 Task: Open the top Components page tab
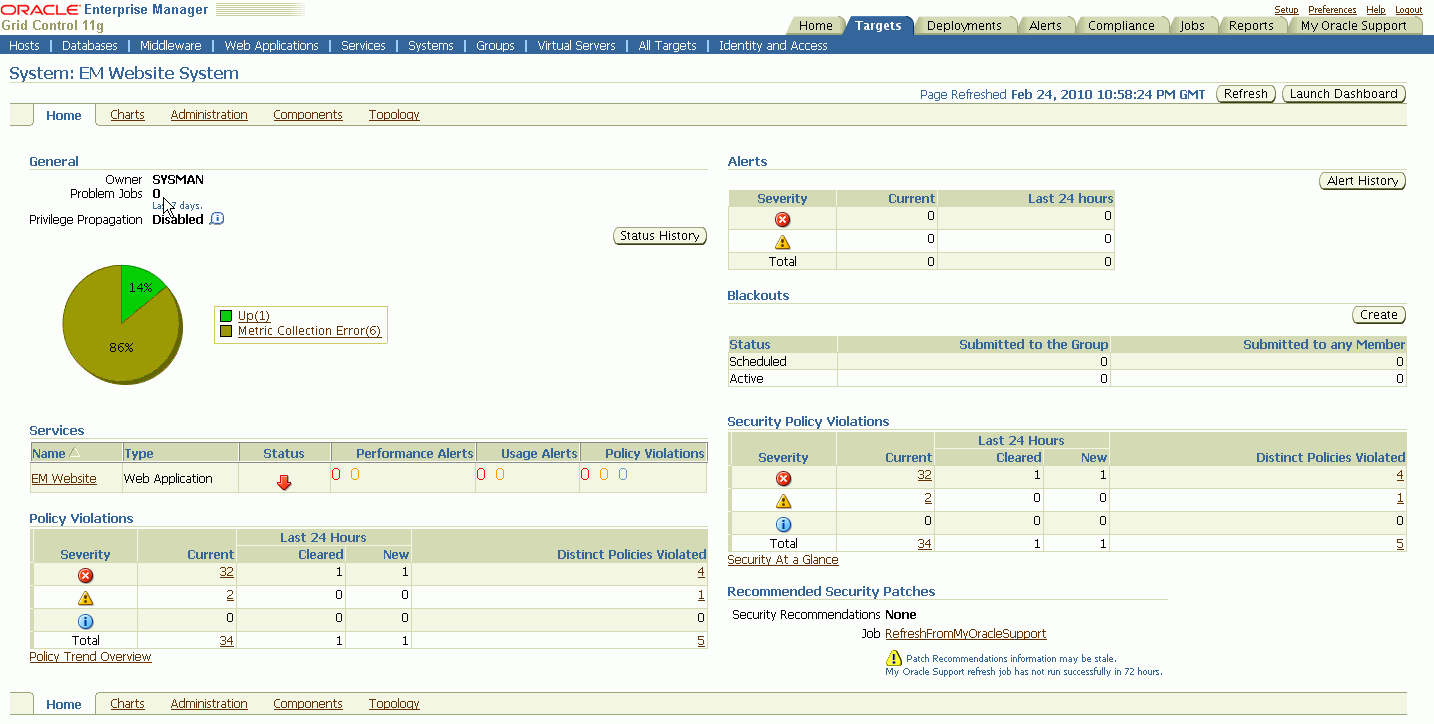click(308, 115)
